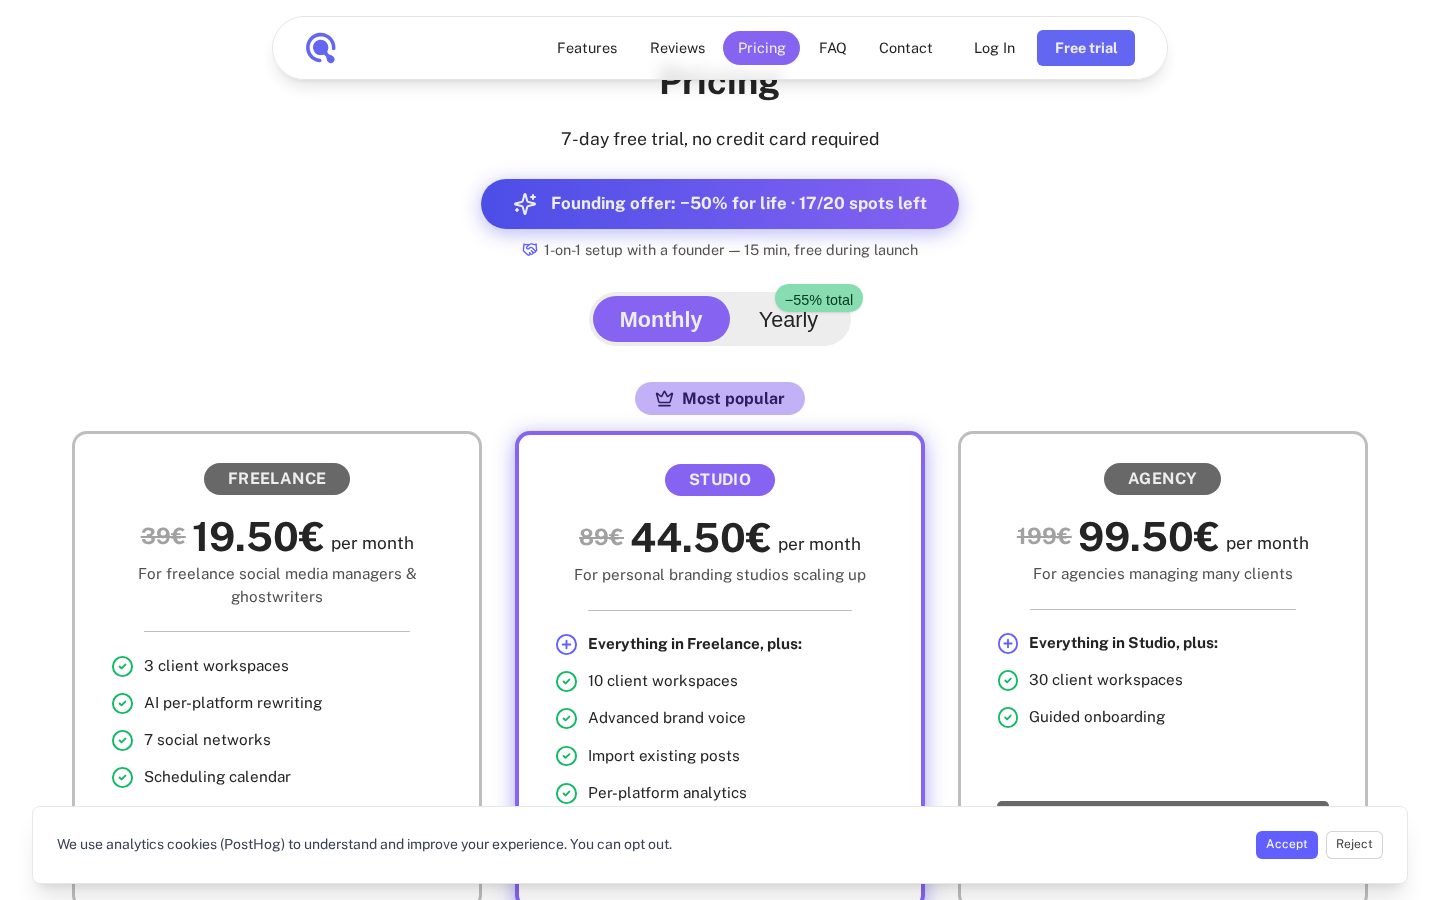This screenshot has width=1440, height=900.
Task: Click plus icon beside Everything in Freelance
Action: click(566, 644)
